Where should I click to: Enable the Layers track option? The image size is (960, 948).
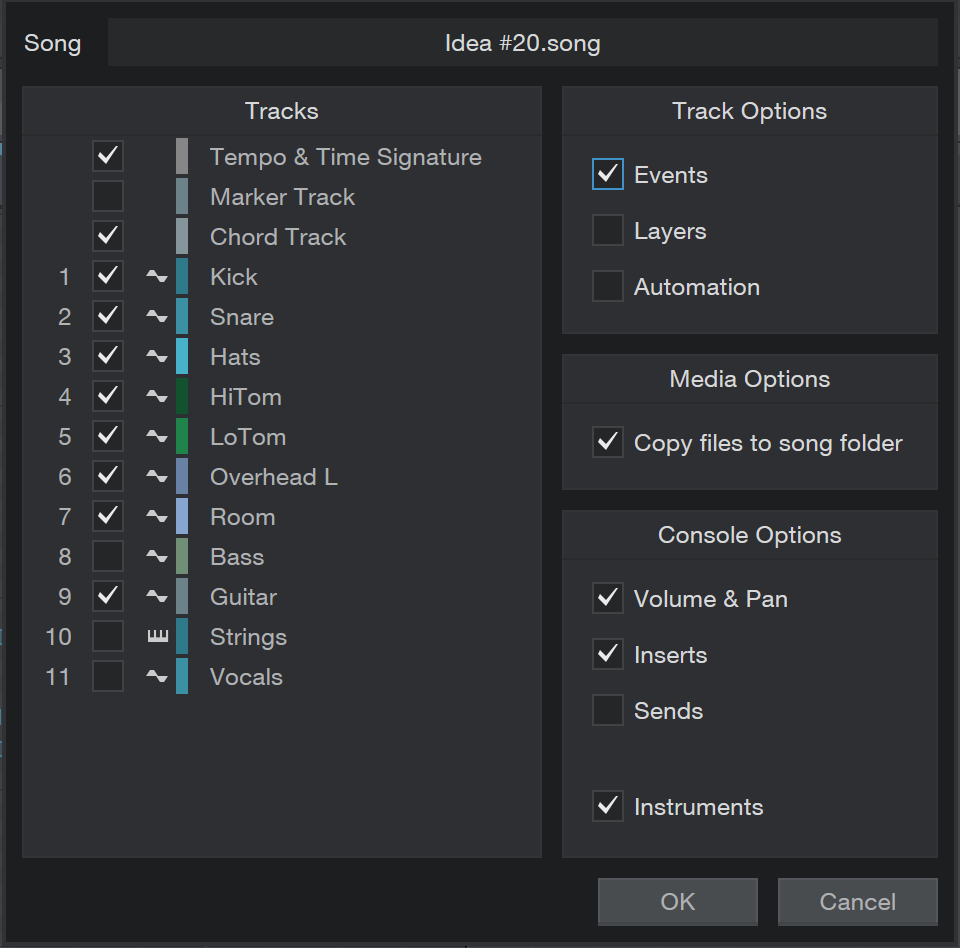[608, 230]
